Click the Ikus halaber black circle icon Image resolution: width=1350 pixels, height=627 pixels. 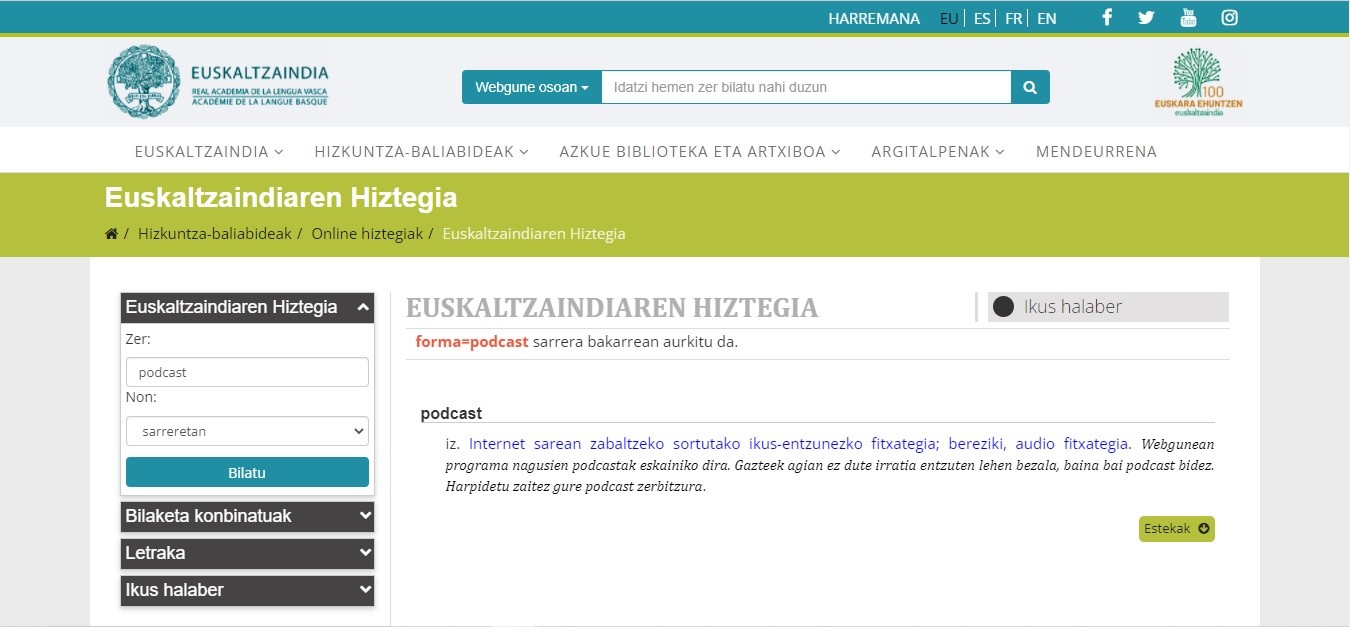coord(1003,307)
